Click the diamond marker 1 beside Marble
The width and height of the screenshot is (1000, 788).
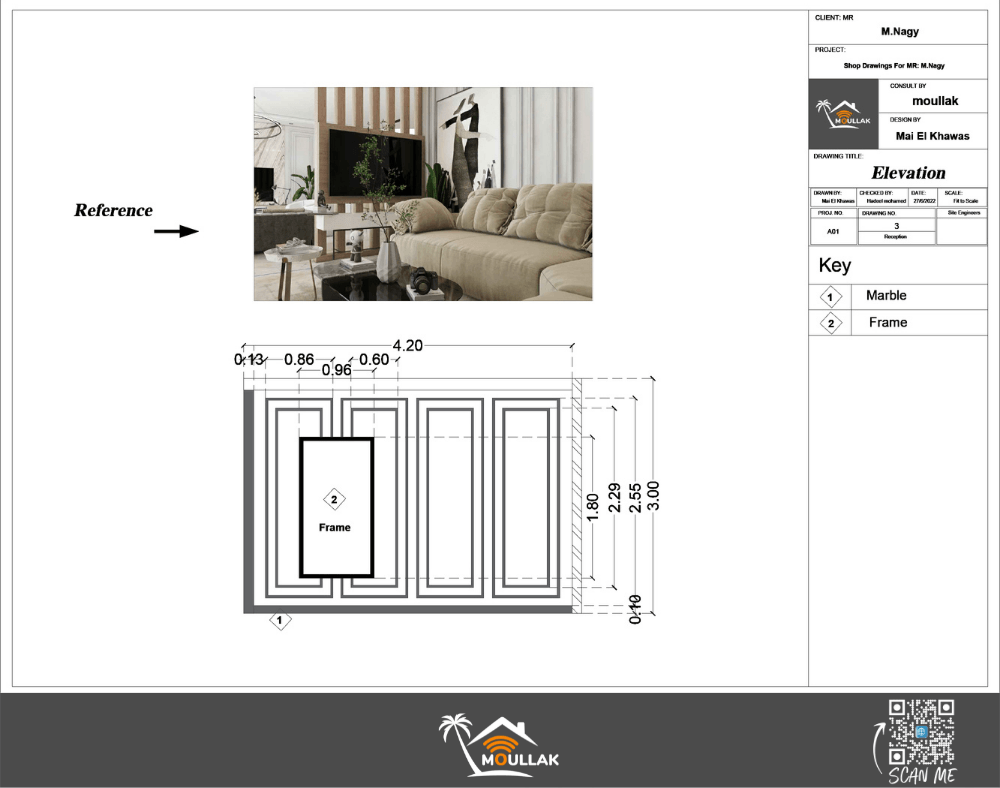coord(830,297)
